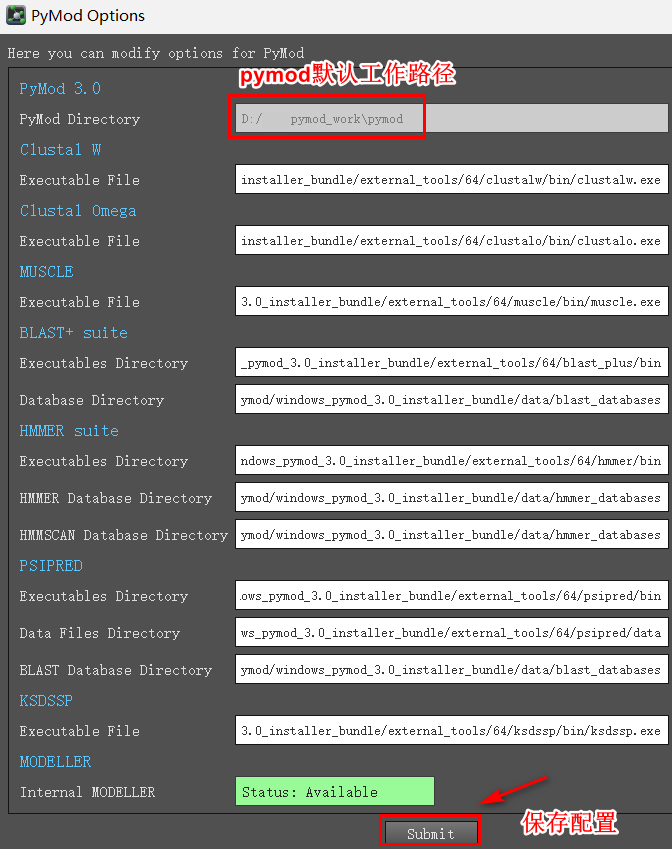Click the HMMER suite section heading
This screenshot has height=849, width=672.
click(x=69, y=430)
